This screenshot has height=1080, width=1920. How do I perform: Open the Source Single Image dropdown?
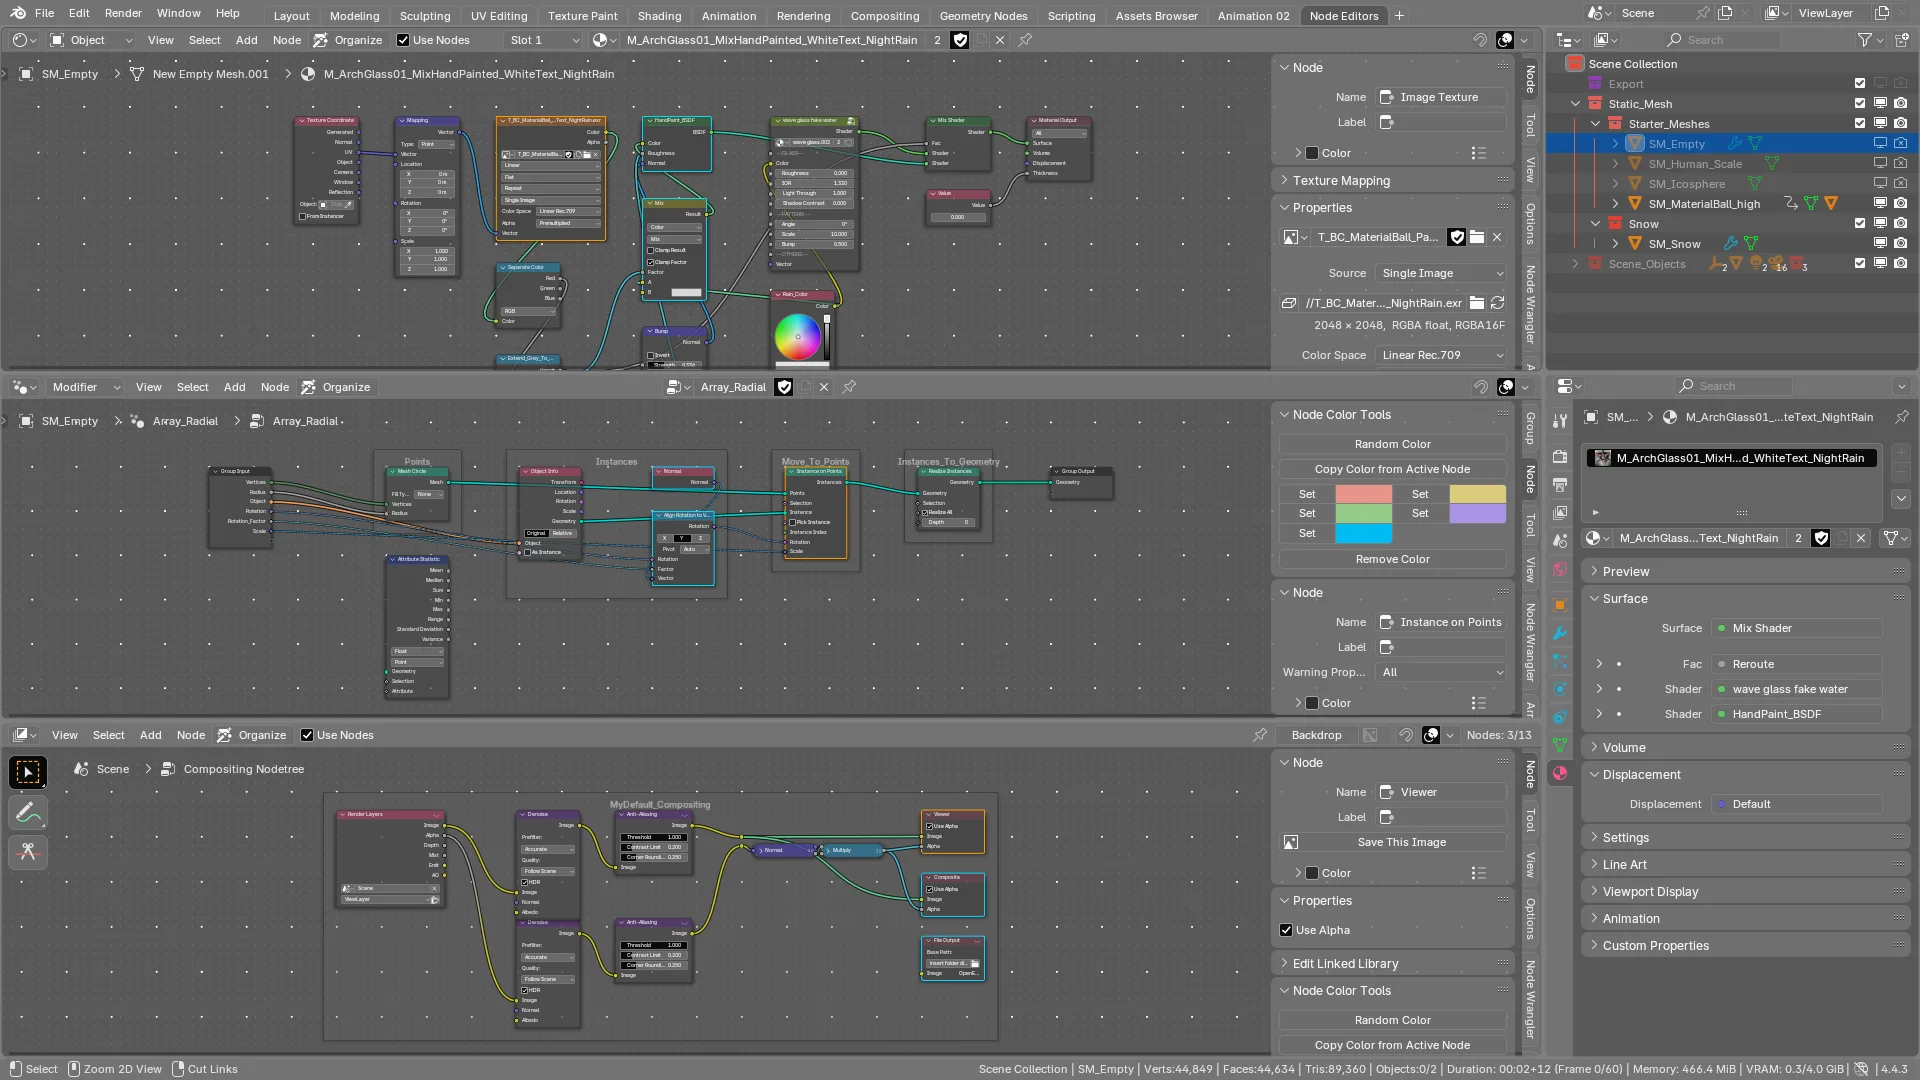click(1441, 273)
